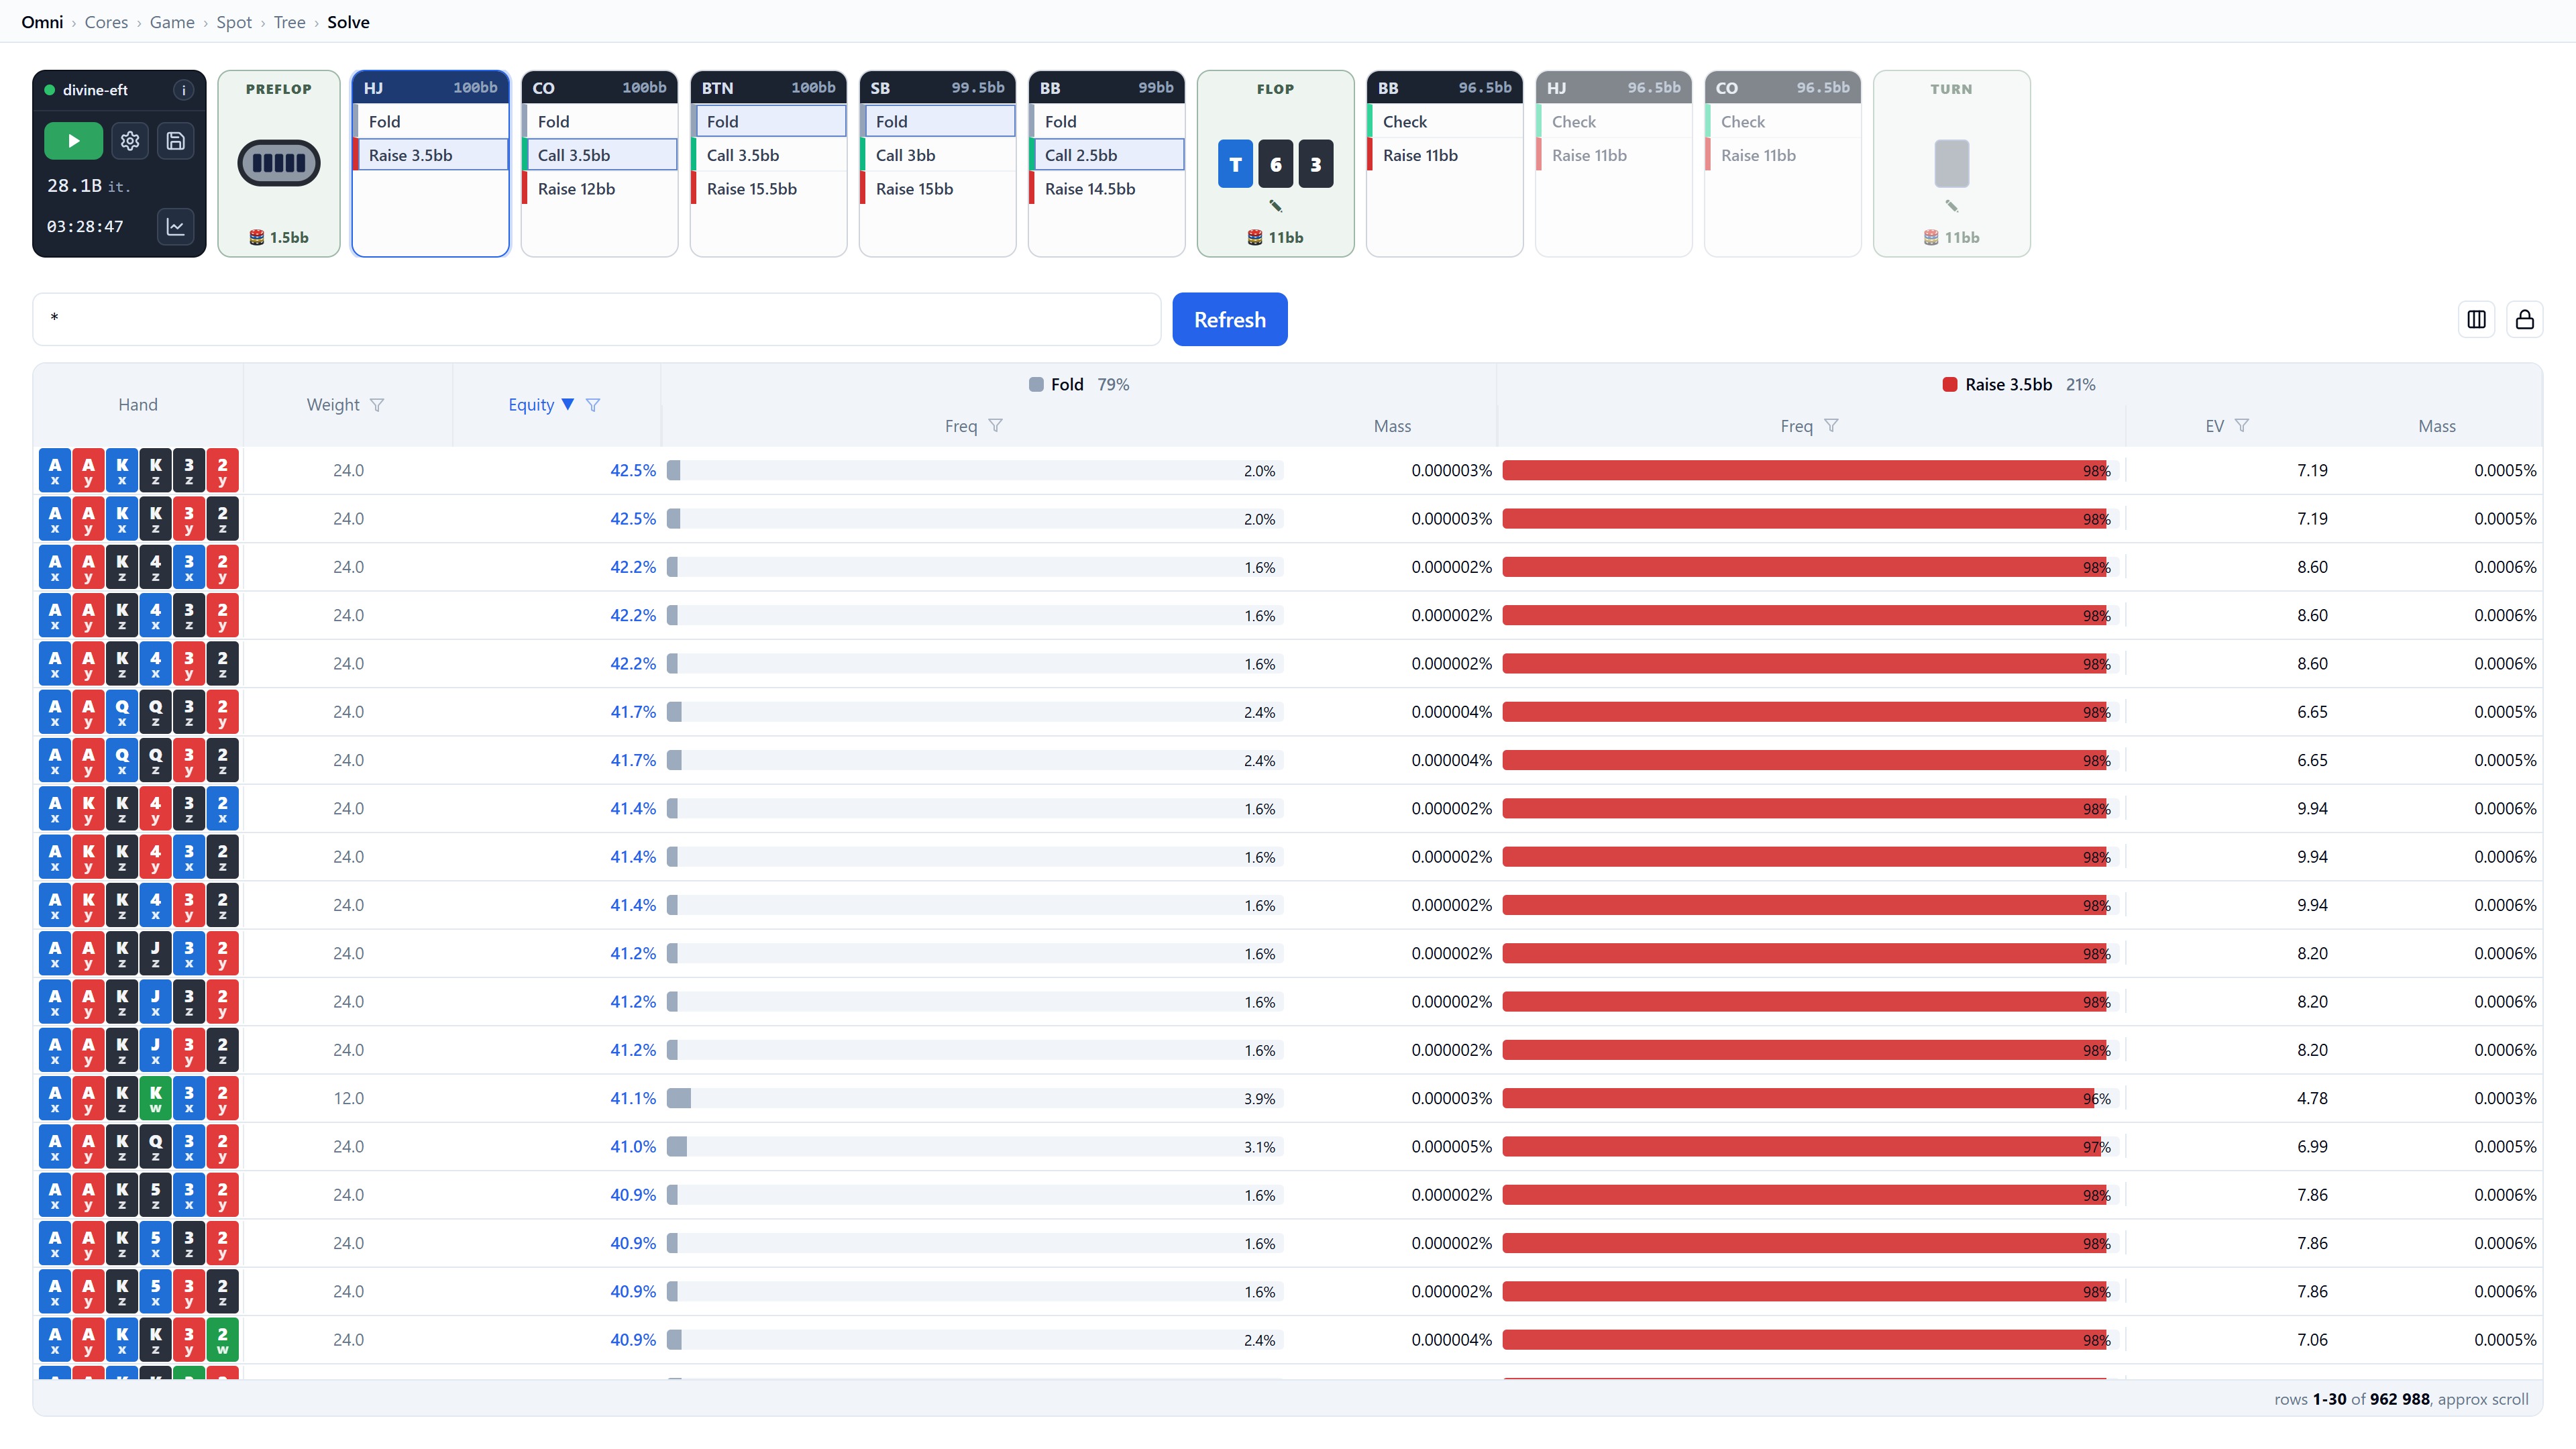2576x1449 pixels.
Task: Click the preflop chip stack icon
Action: 278,163
